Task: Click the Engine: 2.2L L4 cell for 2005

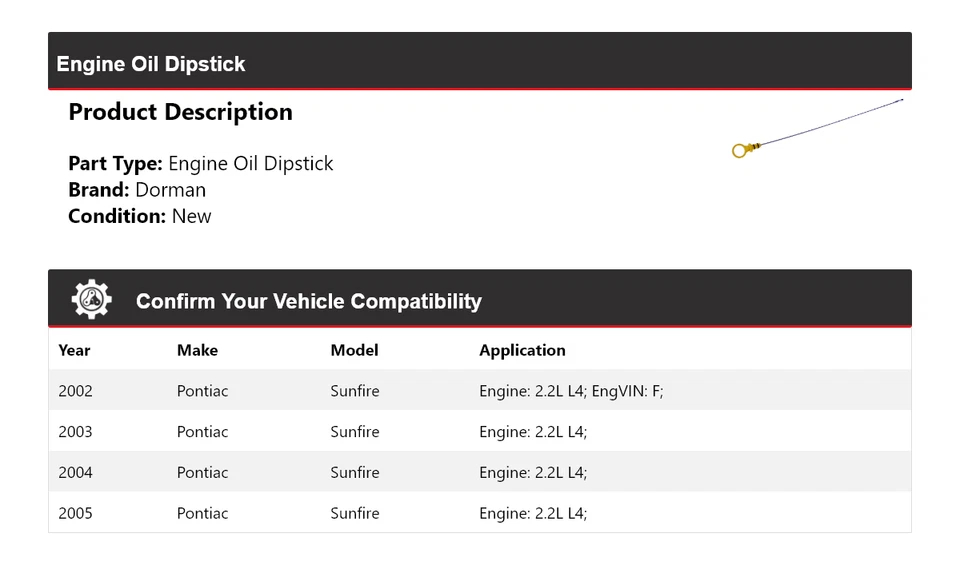Action: (533, 513)
